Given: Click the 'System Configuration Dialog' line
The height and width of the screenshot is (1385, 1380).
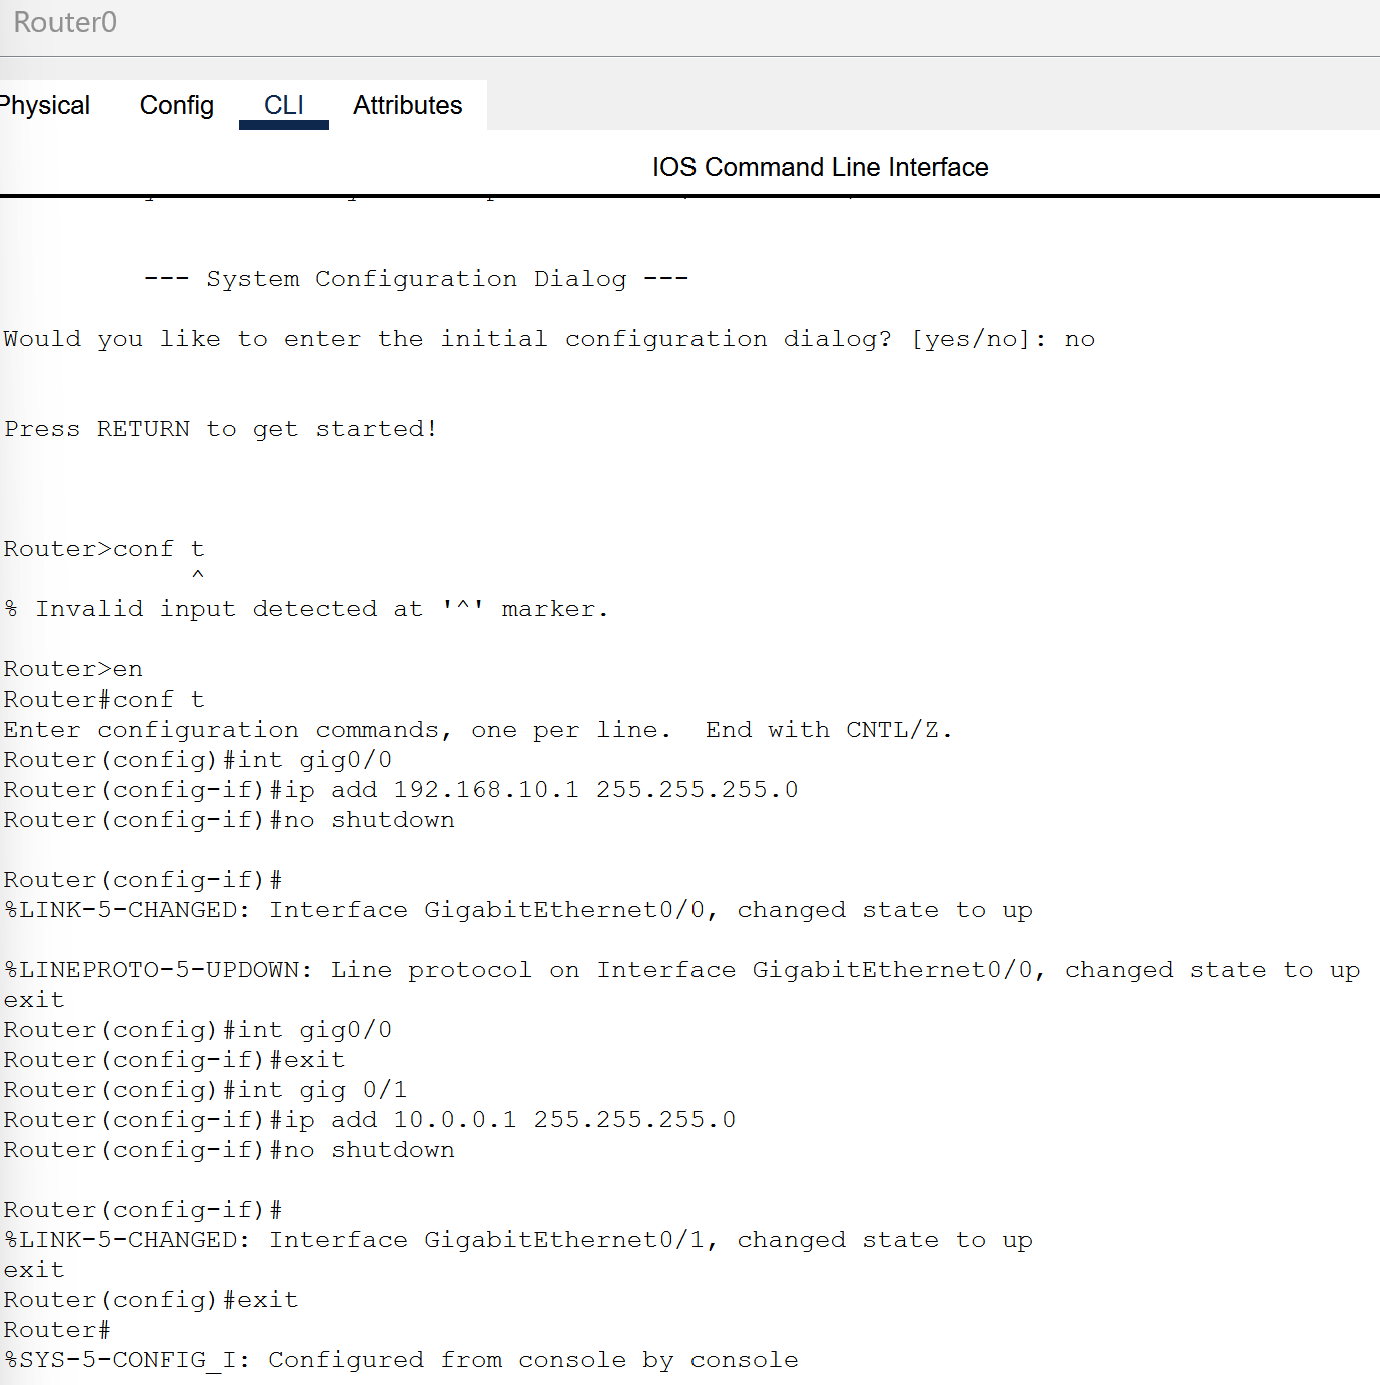Looking at the screenshot, I should click(416, 279).
